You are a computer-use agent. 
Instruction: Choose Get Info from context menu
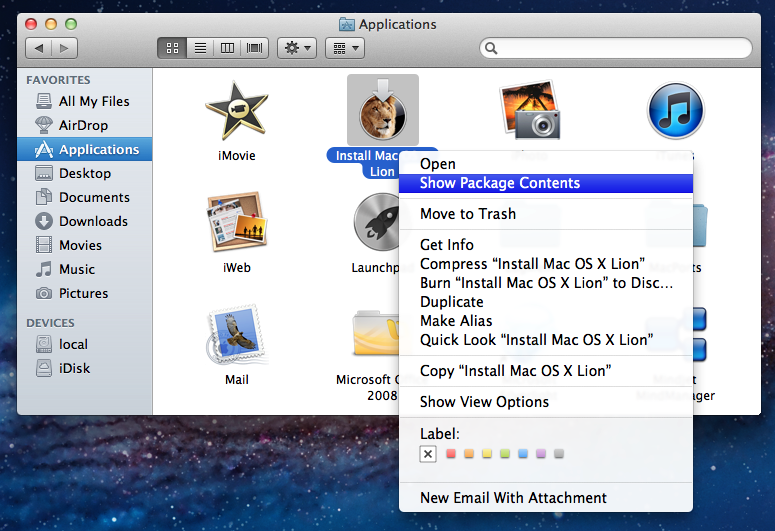pyautogui.click(x=546, y=245)
